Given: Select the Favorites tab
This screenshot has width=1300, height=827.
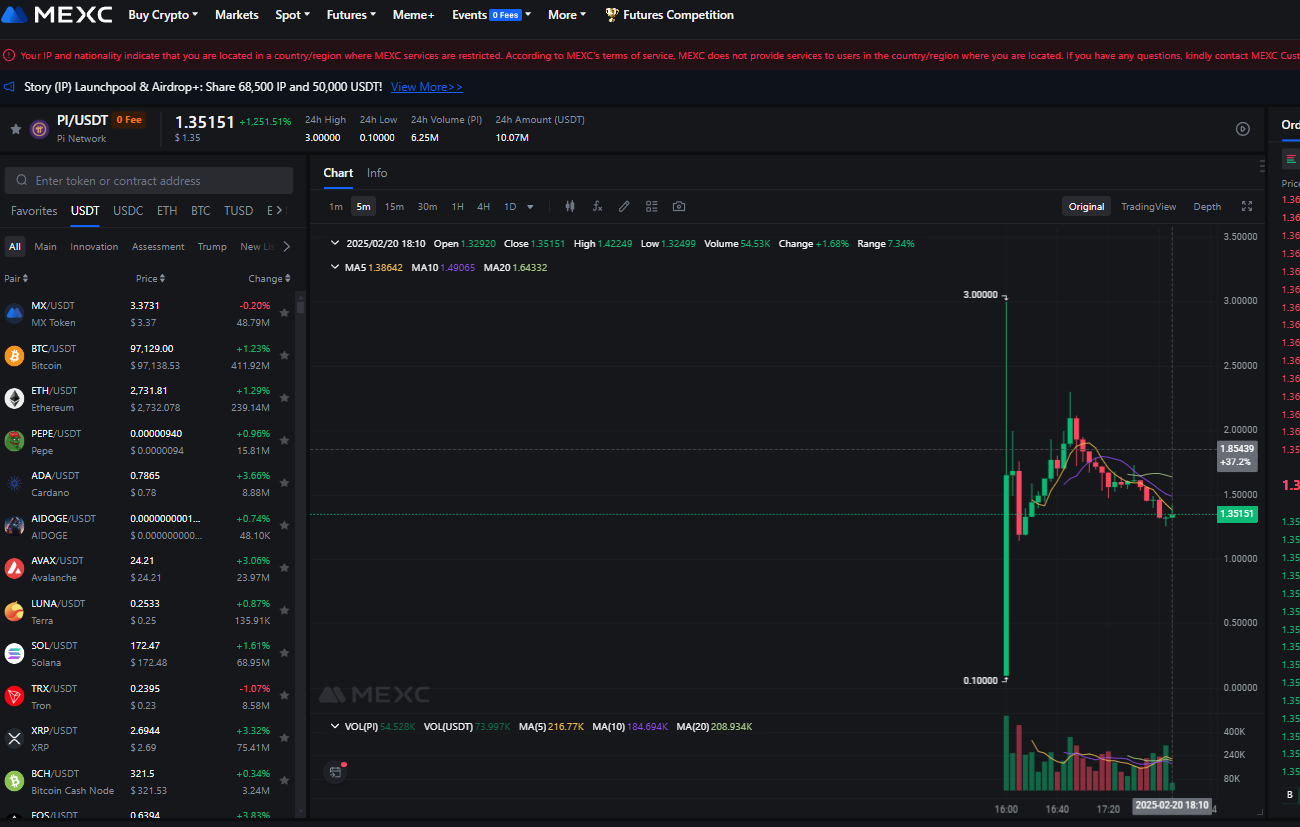Looking at the screenshot, I should (34, 211).
